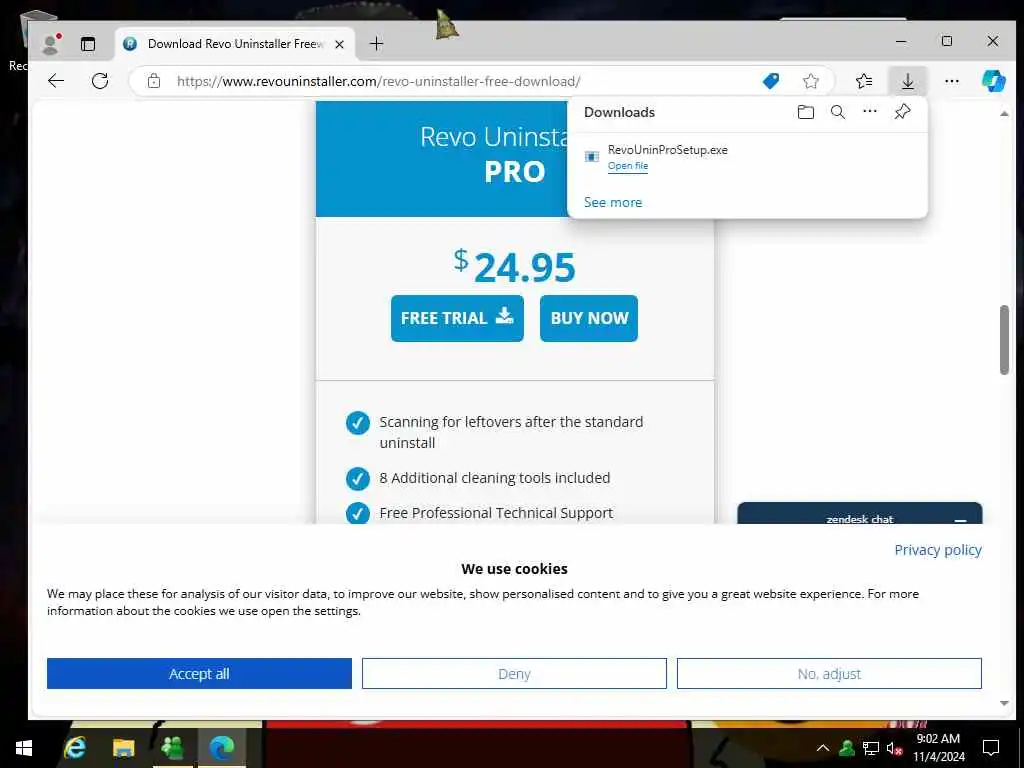
Task: Launch Internet Explorer from taskbar
Action: coord(74,747)
